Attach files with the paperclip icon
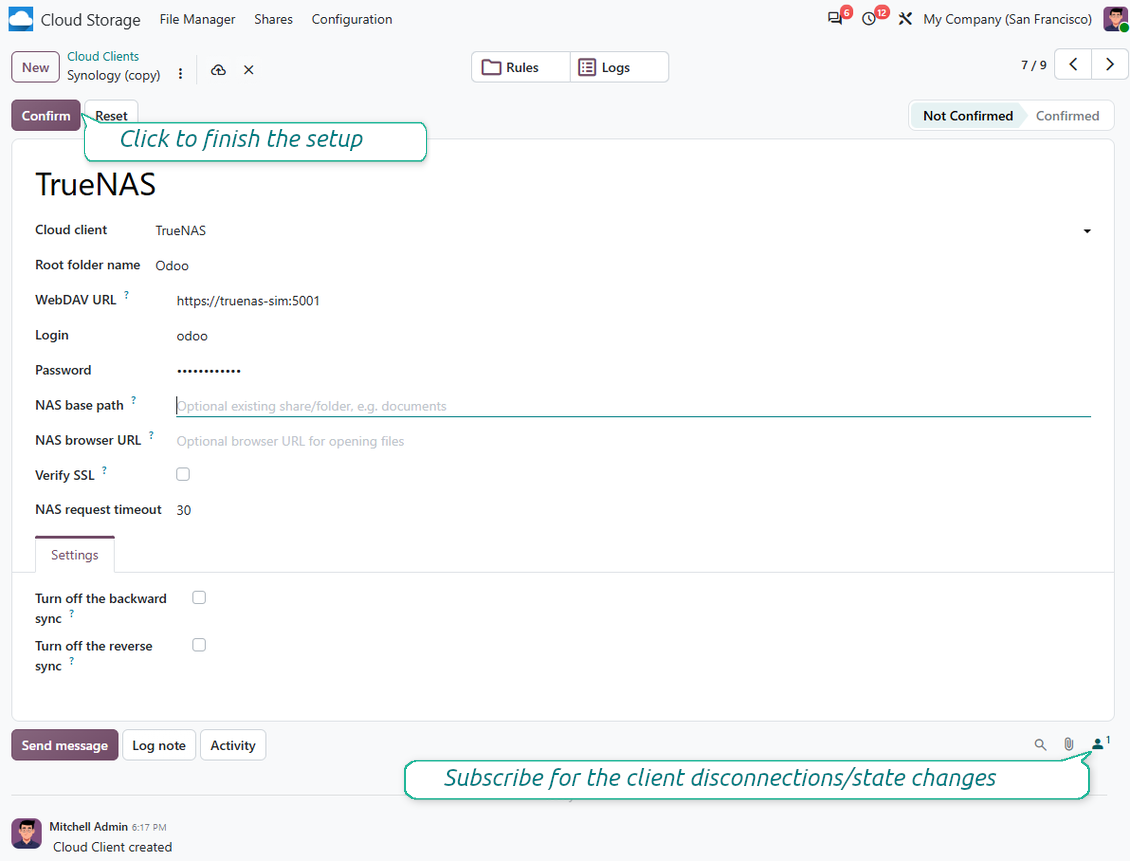 tap(1069, 745)
